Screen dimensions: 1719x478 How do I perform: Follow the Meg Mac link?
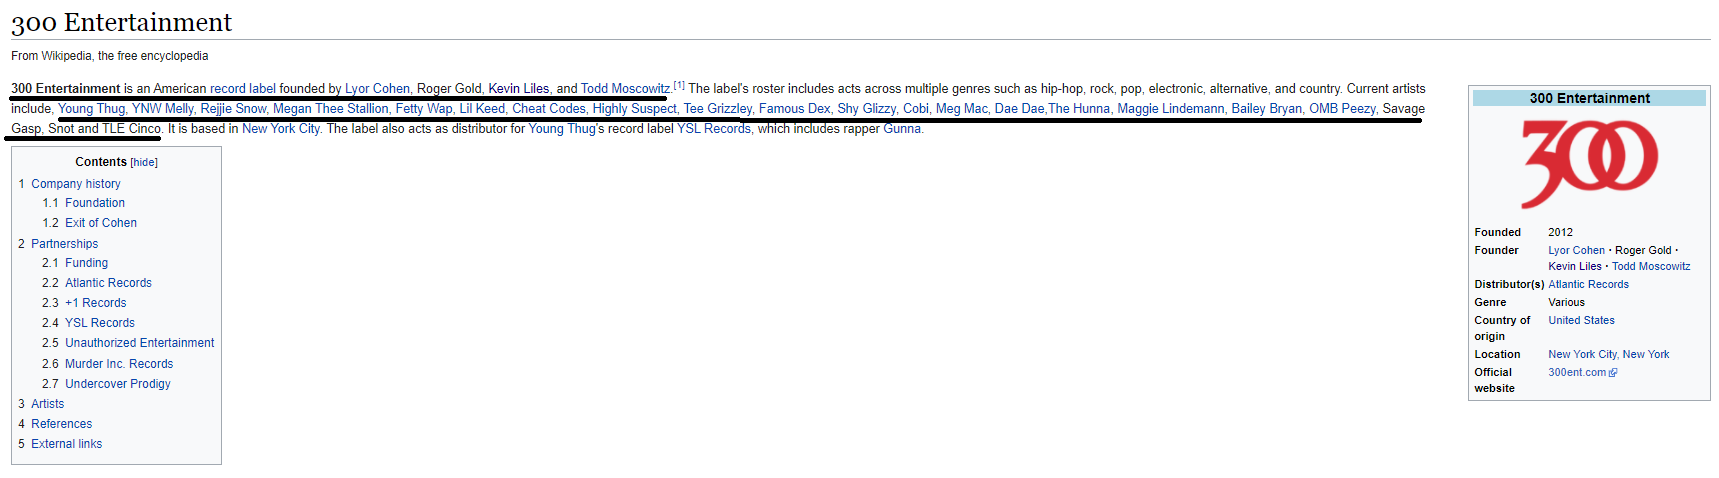(x=961, y=109)
